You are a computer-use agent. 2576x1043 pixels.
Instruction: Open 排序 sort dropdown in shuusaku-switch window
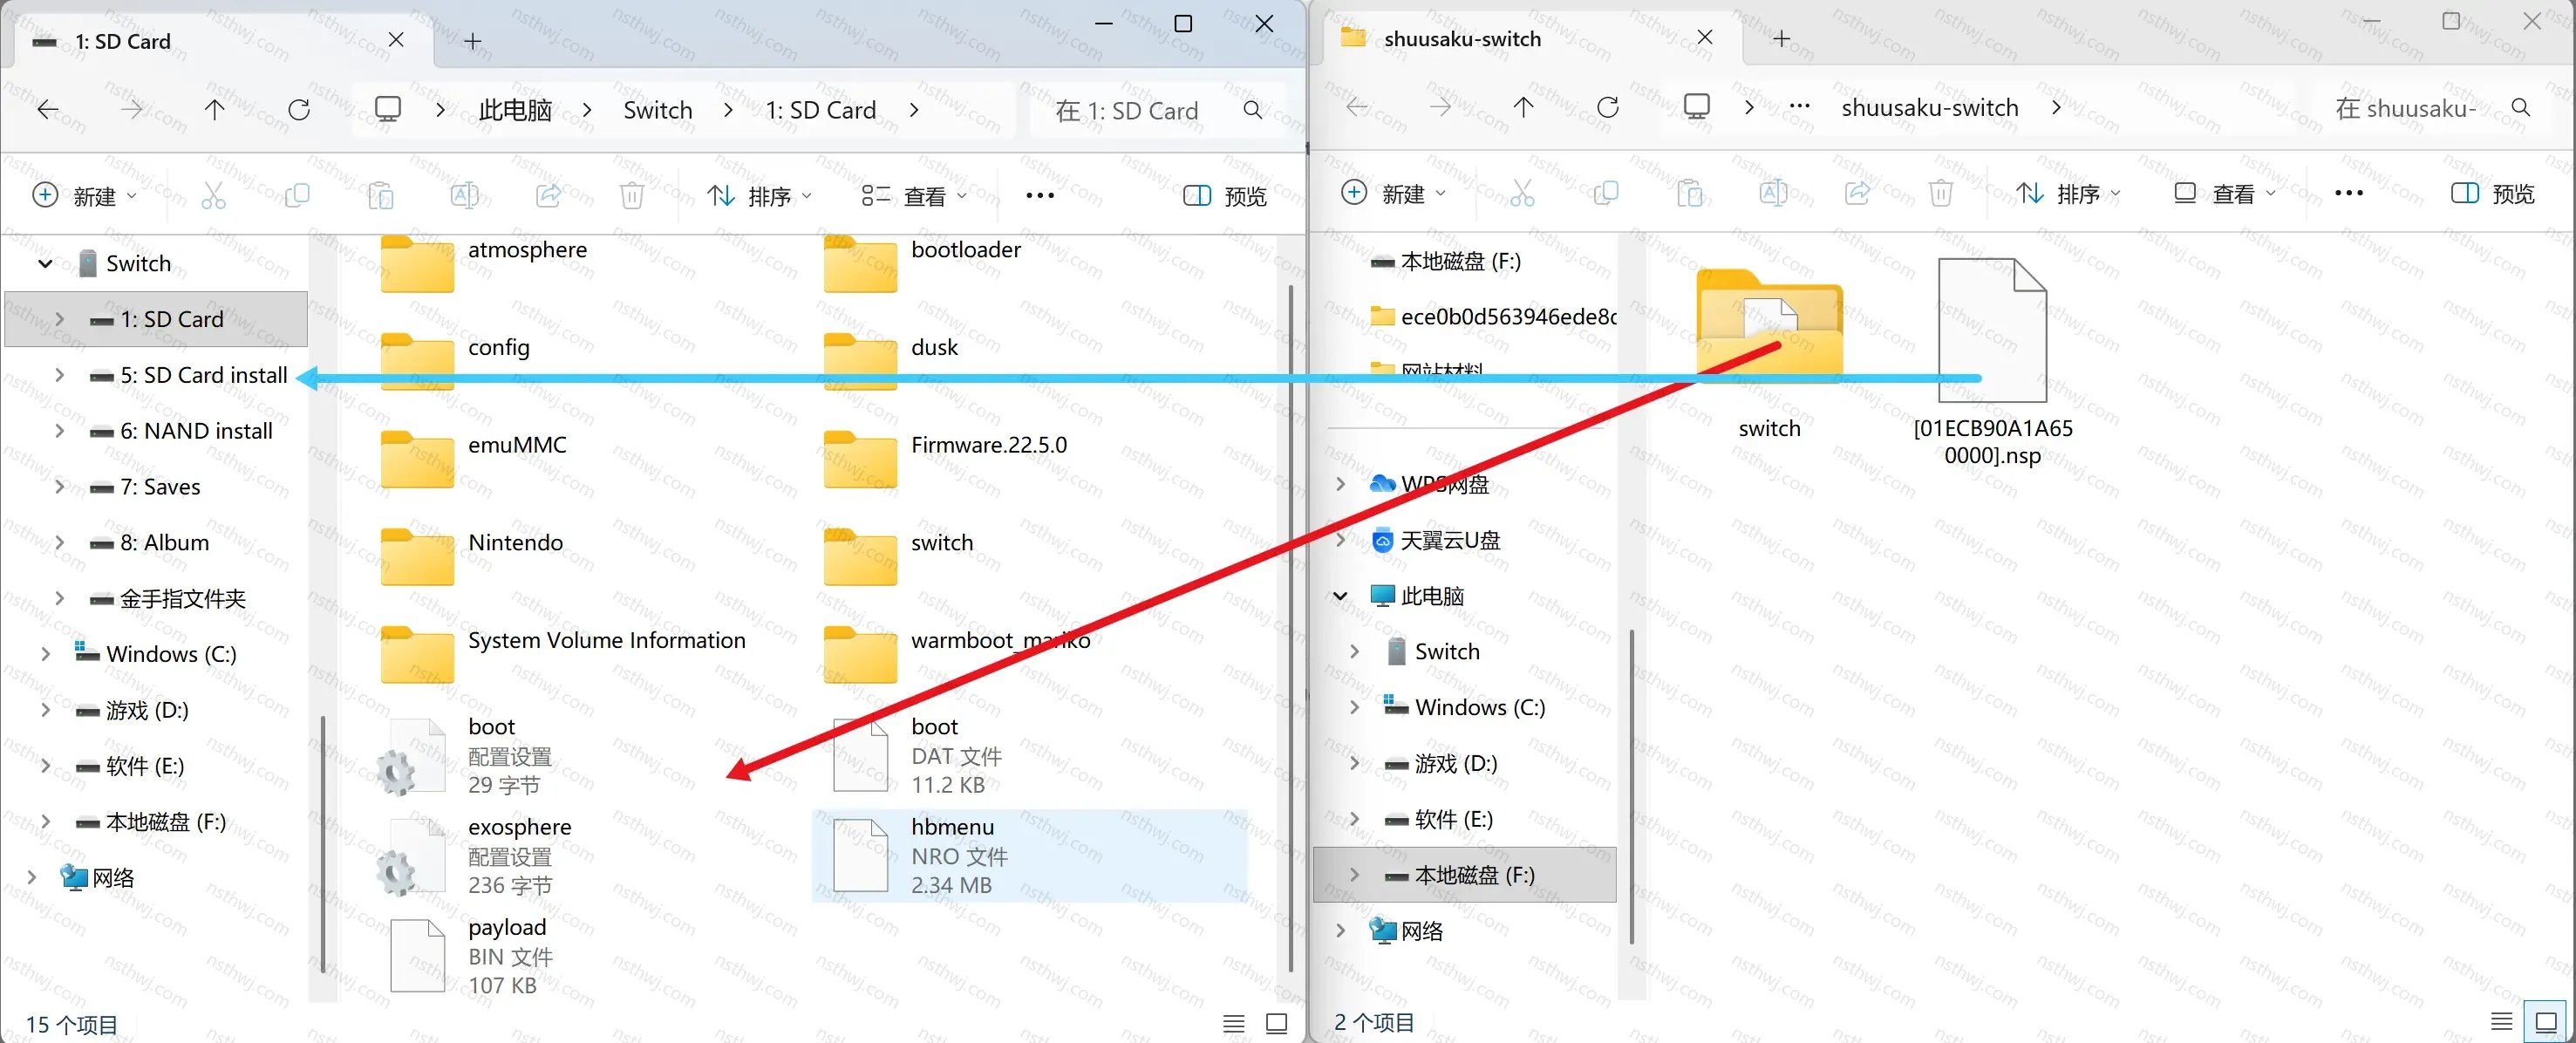[2068, 193]
